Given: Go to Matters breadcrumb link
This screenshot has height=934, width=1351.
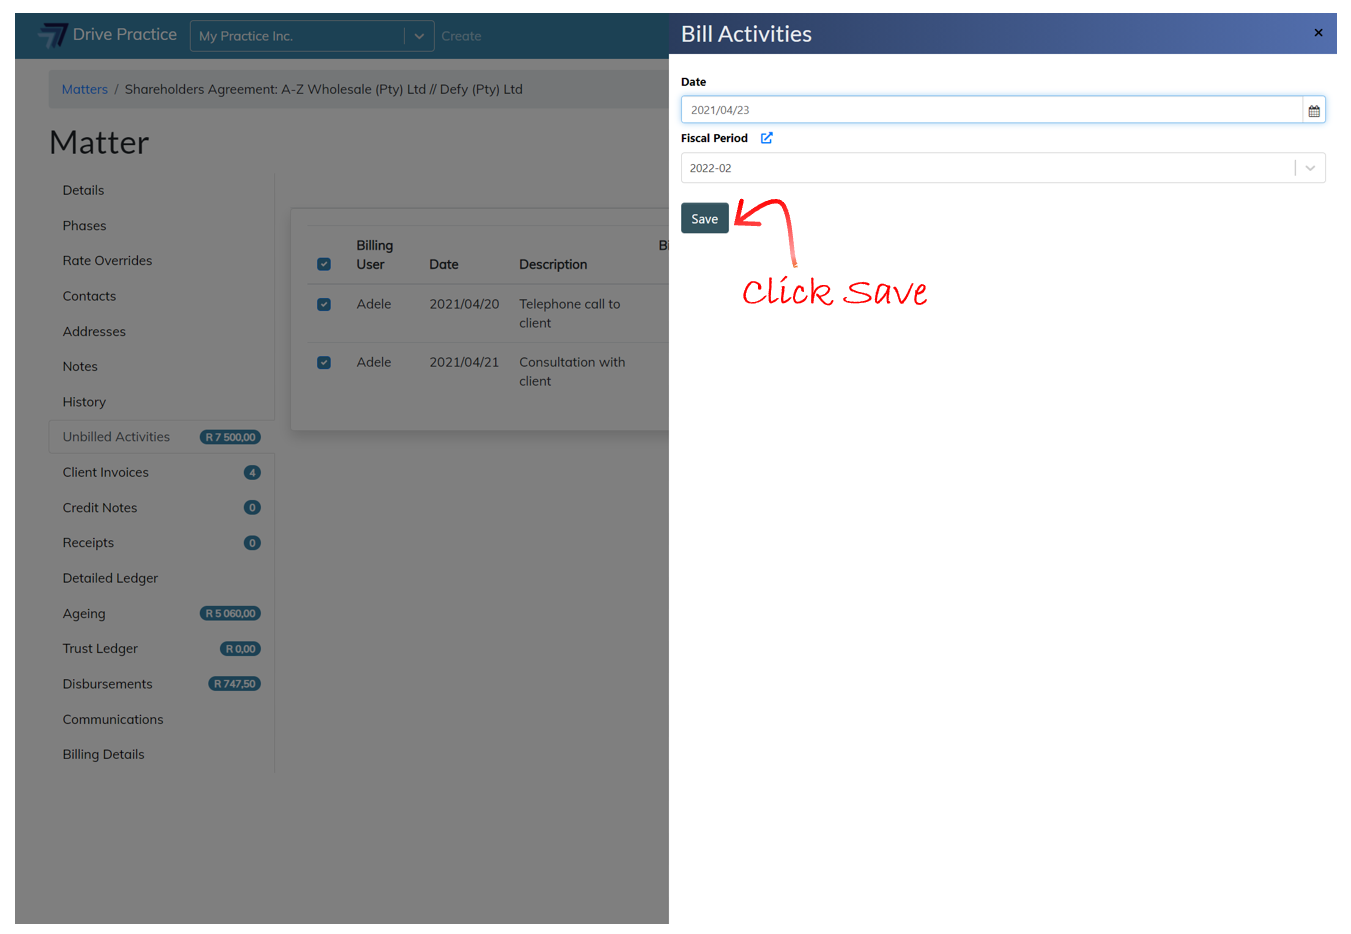Looking at the screenshot, I should pyautogui.click(x=84, y=89).
